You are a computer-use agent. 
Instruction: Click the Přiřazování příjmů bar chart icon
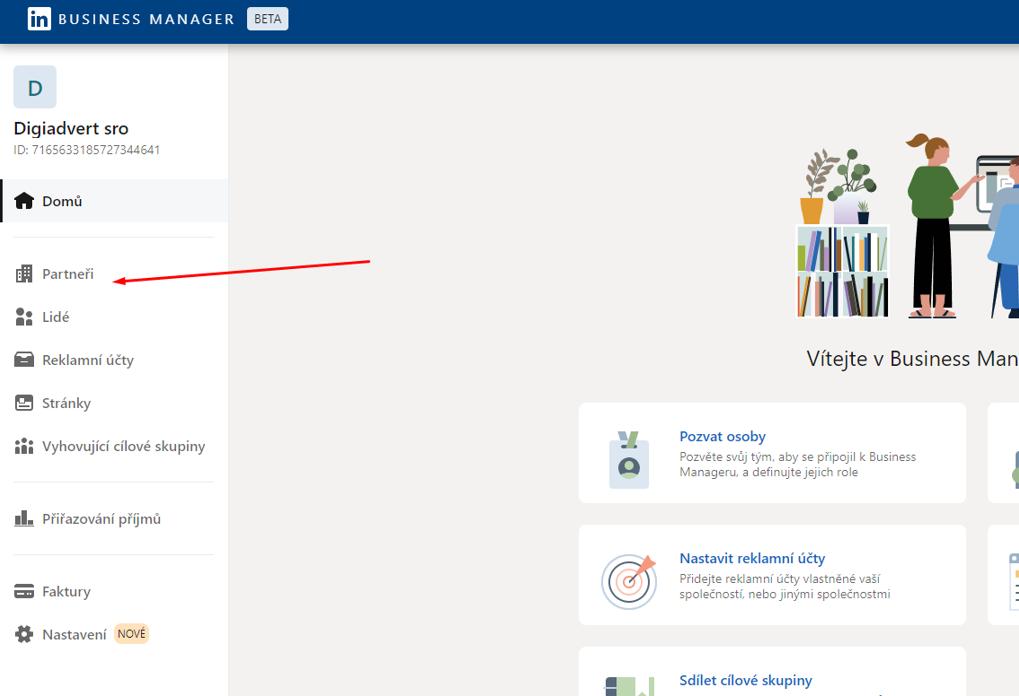[22, 518]
